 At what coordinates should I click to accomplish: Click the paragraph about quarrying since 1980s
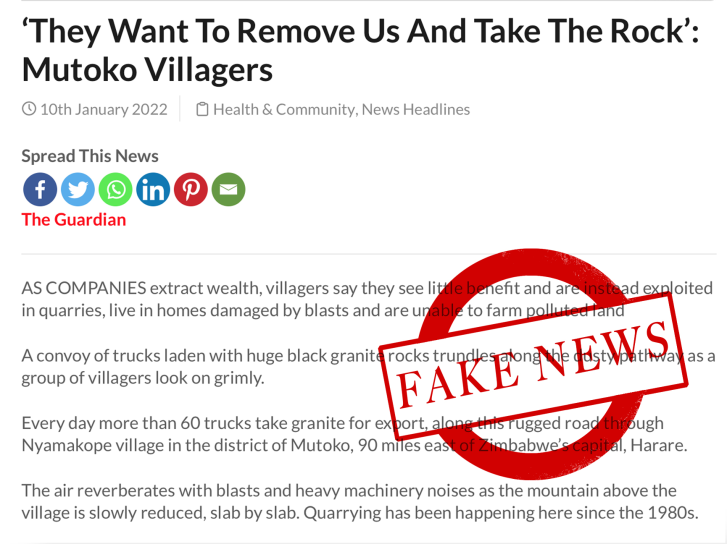point(360,502)
